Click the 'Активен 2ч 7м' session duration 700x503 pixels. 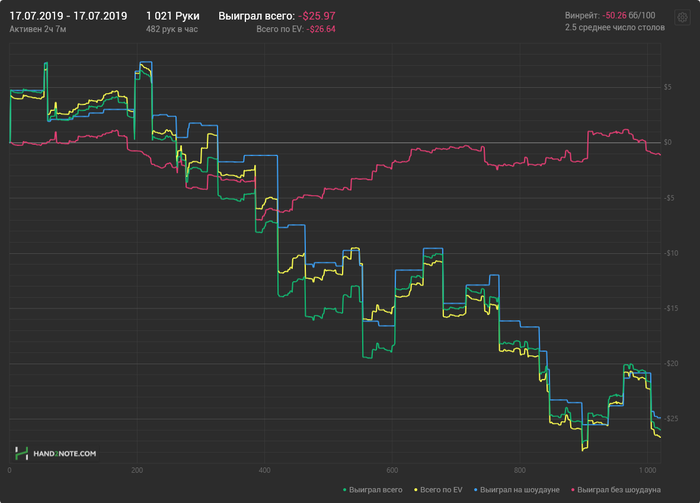click(38, 30)
